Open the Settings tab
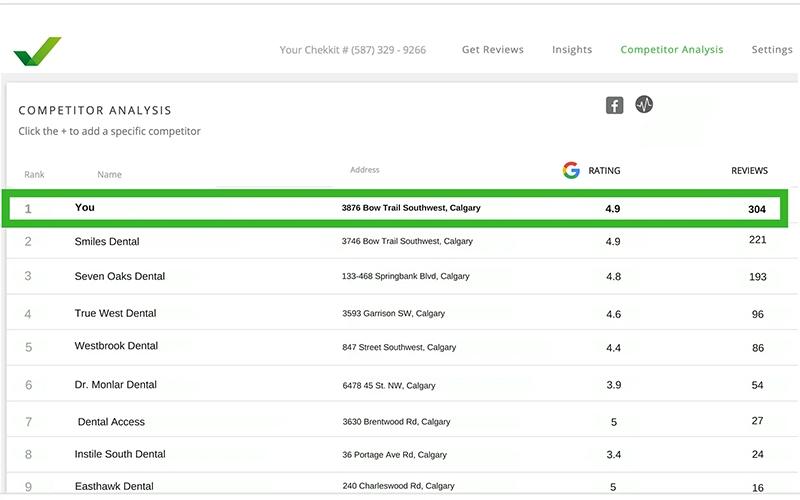Viewport: 800px width, 500px height. (772, 49)
